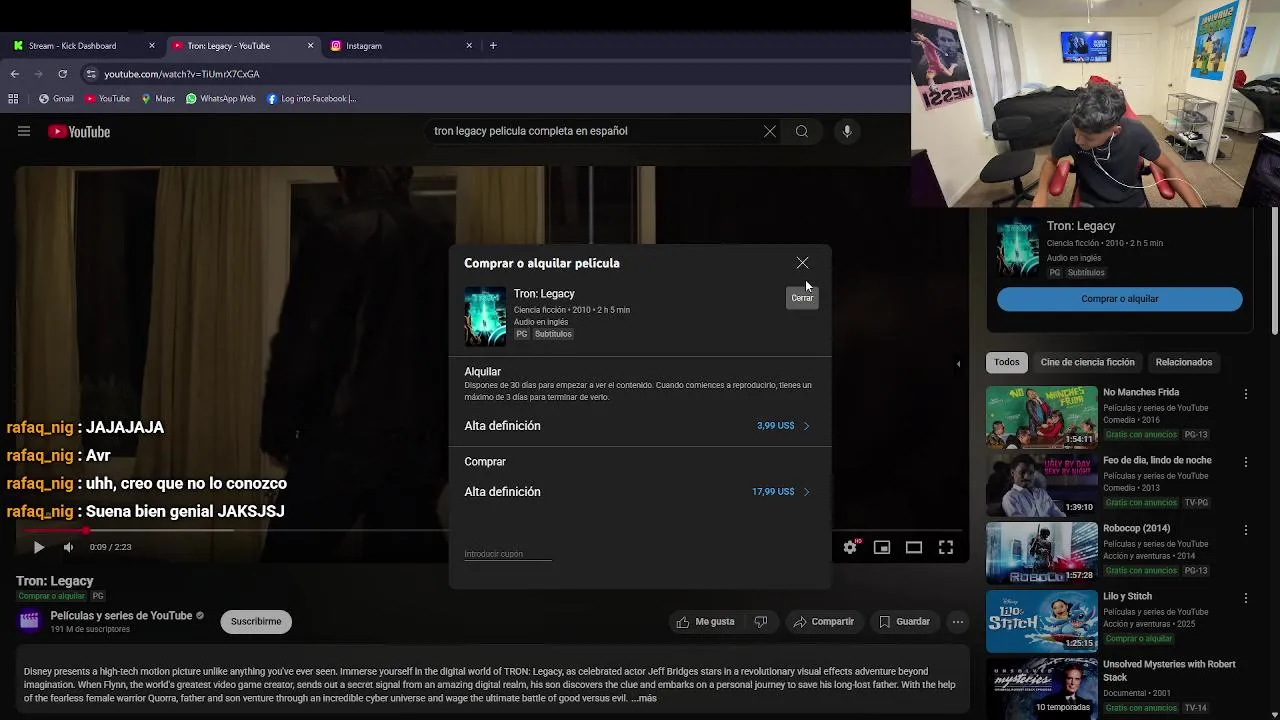Start voice search with microphone icon
The height and width of the screenshot is (720, 1280).
coord(847,131)
